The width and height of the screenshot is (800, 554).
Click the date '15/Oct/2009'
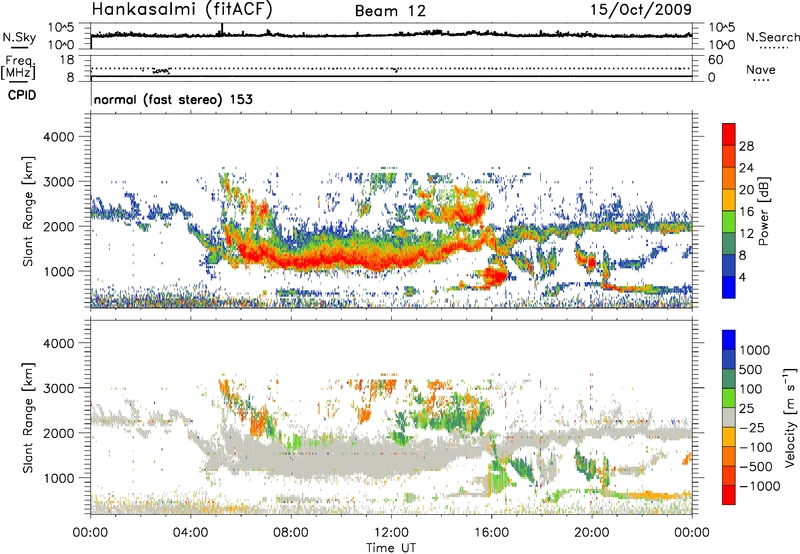641,10
